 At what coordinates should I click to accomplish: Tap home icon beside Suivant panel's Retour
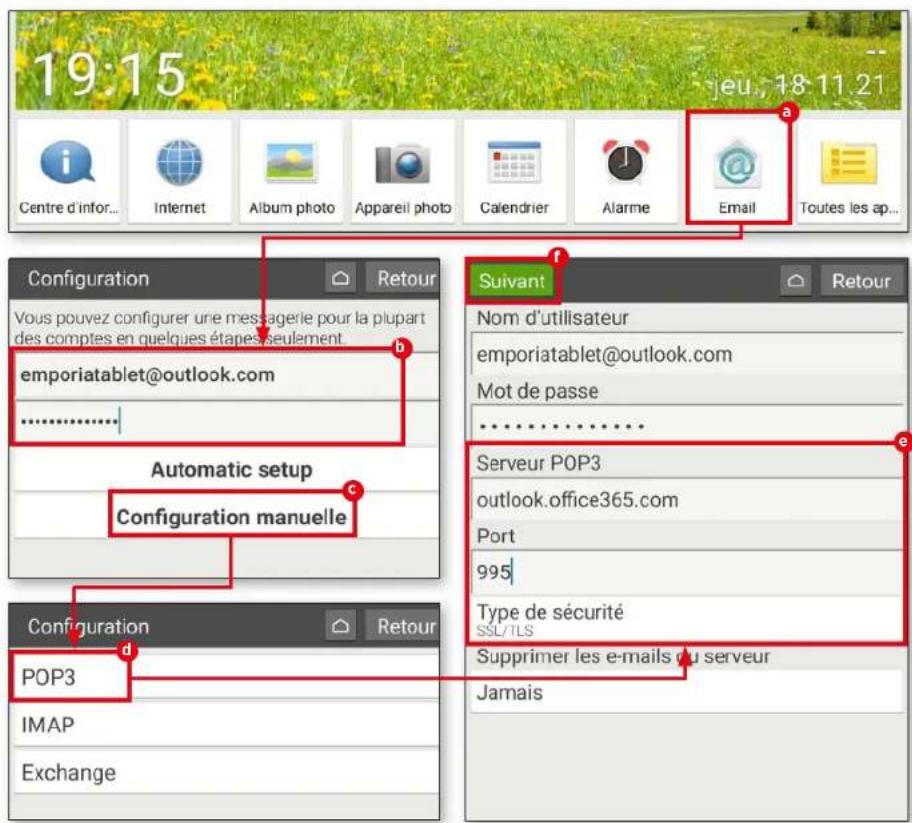pyautogui.click(x=796, y=280)
